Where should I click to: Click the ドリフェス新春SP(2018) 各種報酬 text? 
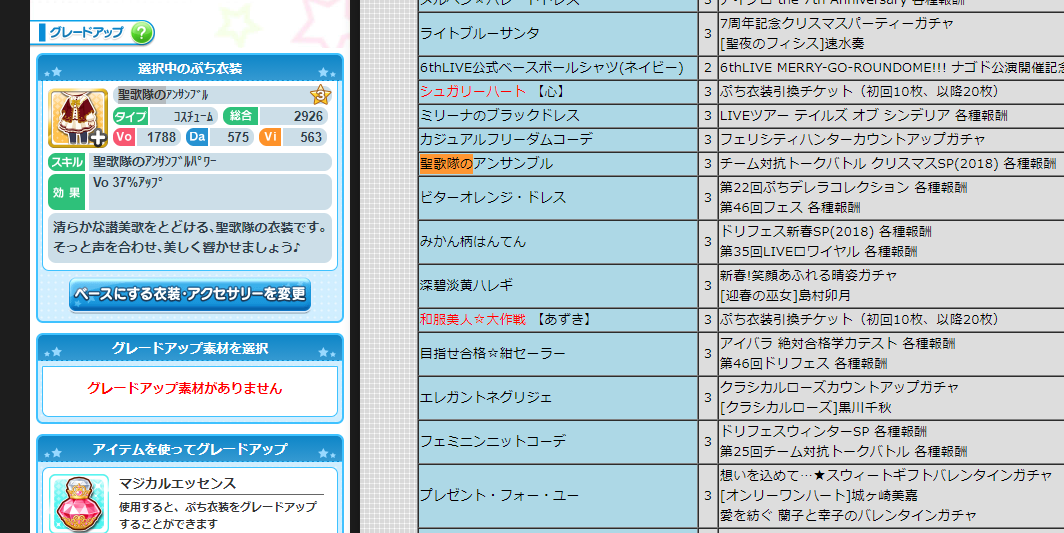[x=826, y=232]
